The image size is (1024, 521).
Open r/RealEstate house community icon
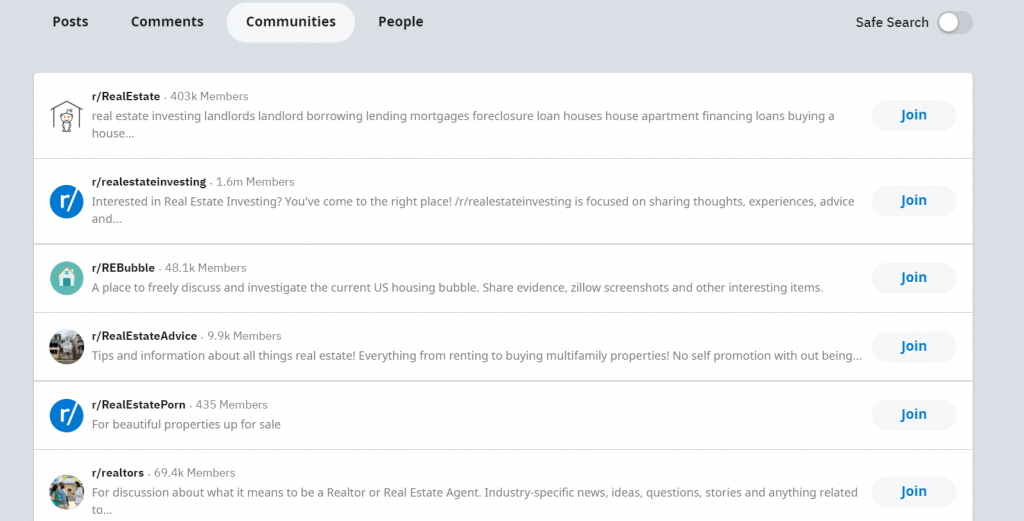(x=66, y=116)
